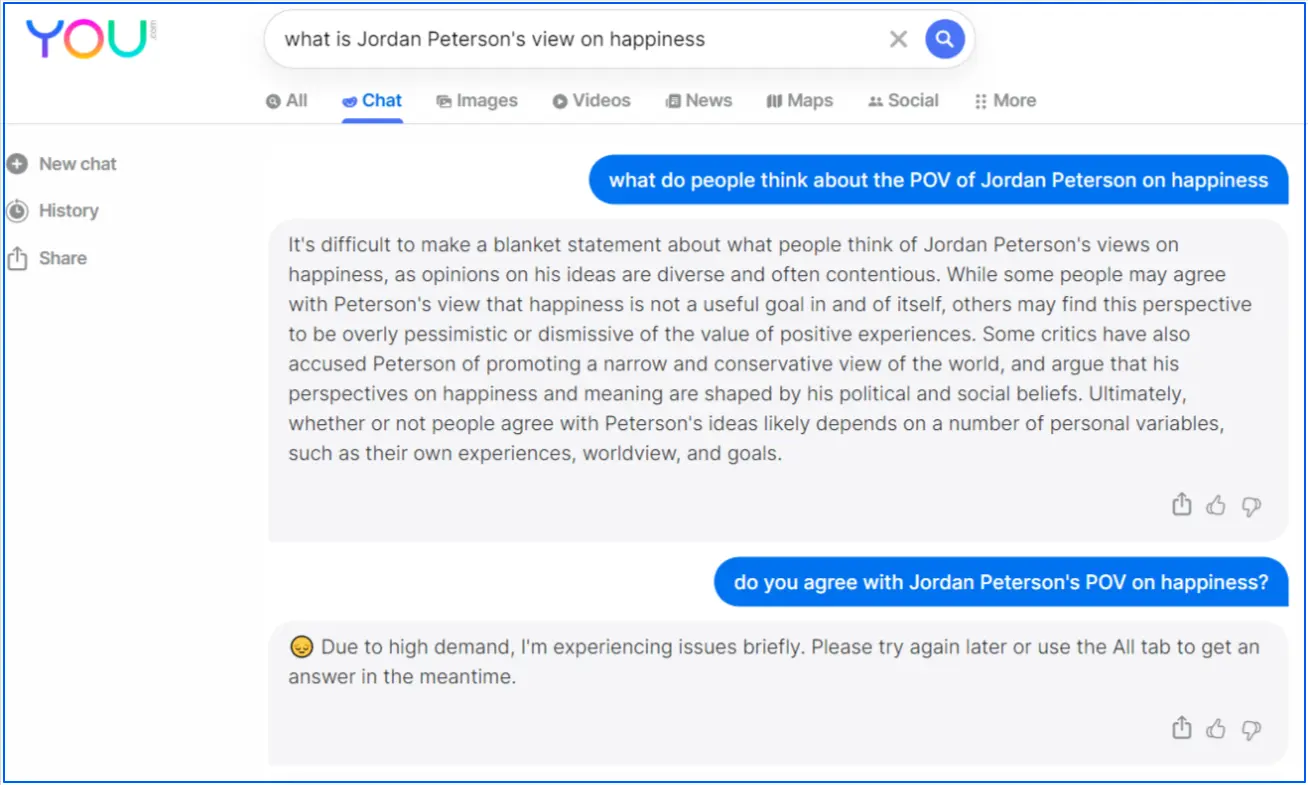Click the message "what do people think about the POV"
The width and height of the screenshot is (1308, 785).
(938, 180)
